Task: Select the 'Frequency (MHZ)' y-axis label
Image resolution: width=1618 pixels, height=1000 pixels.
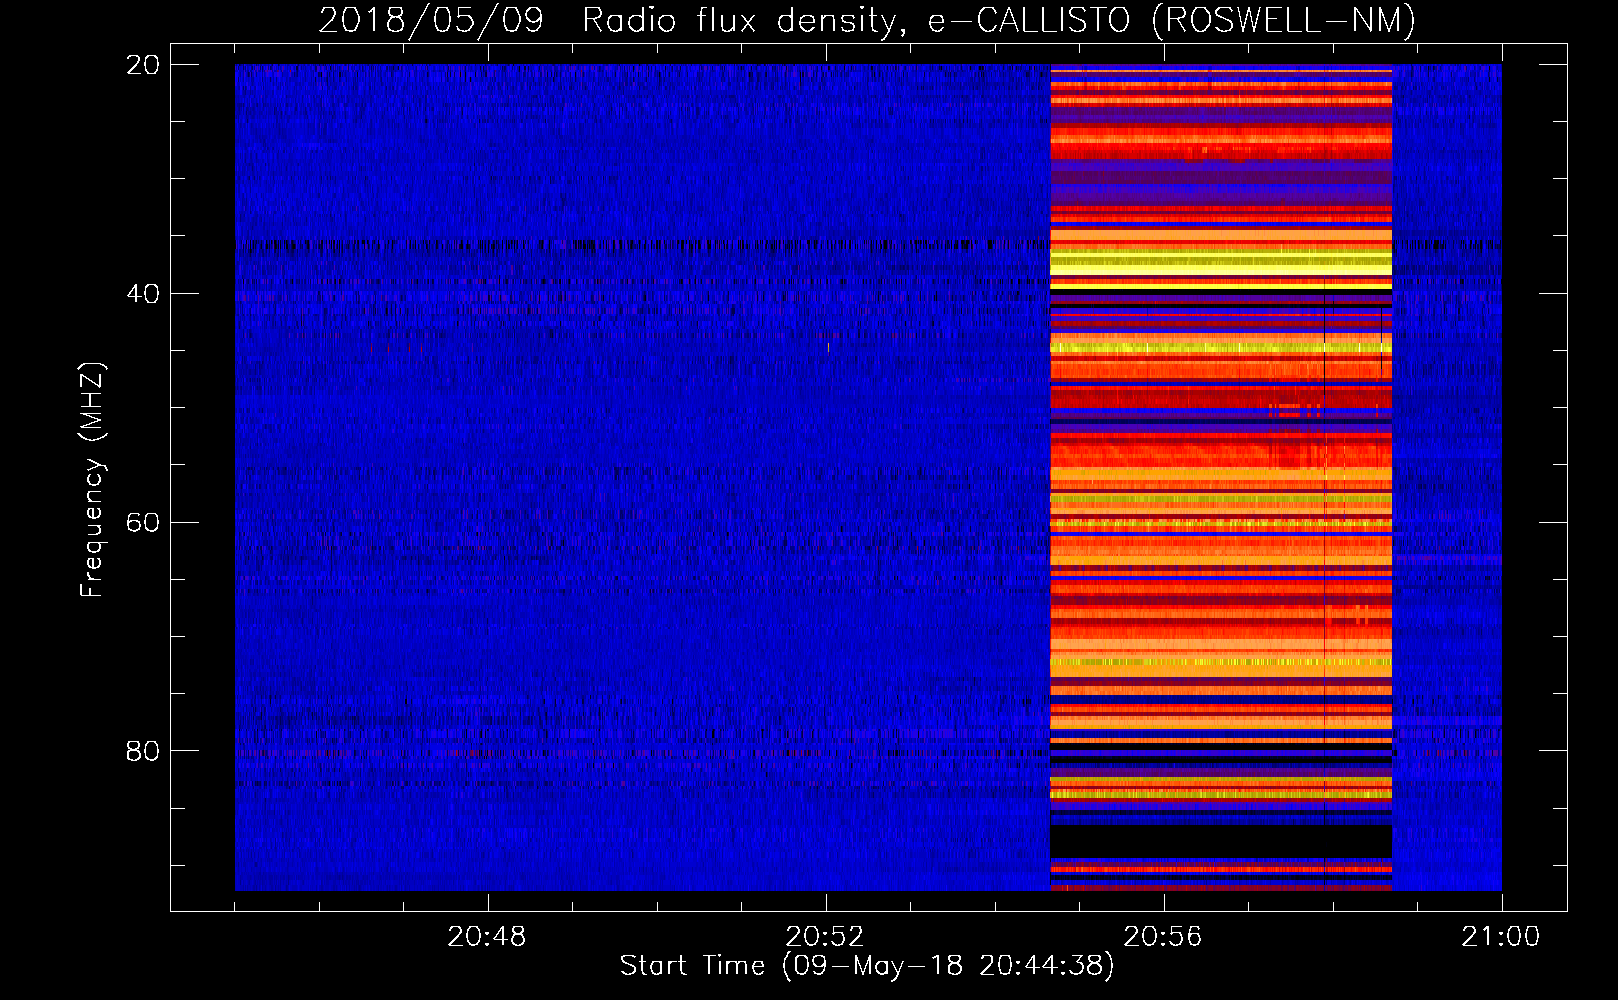Action: pos(92,480)
